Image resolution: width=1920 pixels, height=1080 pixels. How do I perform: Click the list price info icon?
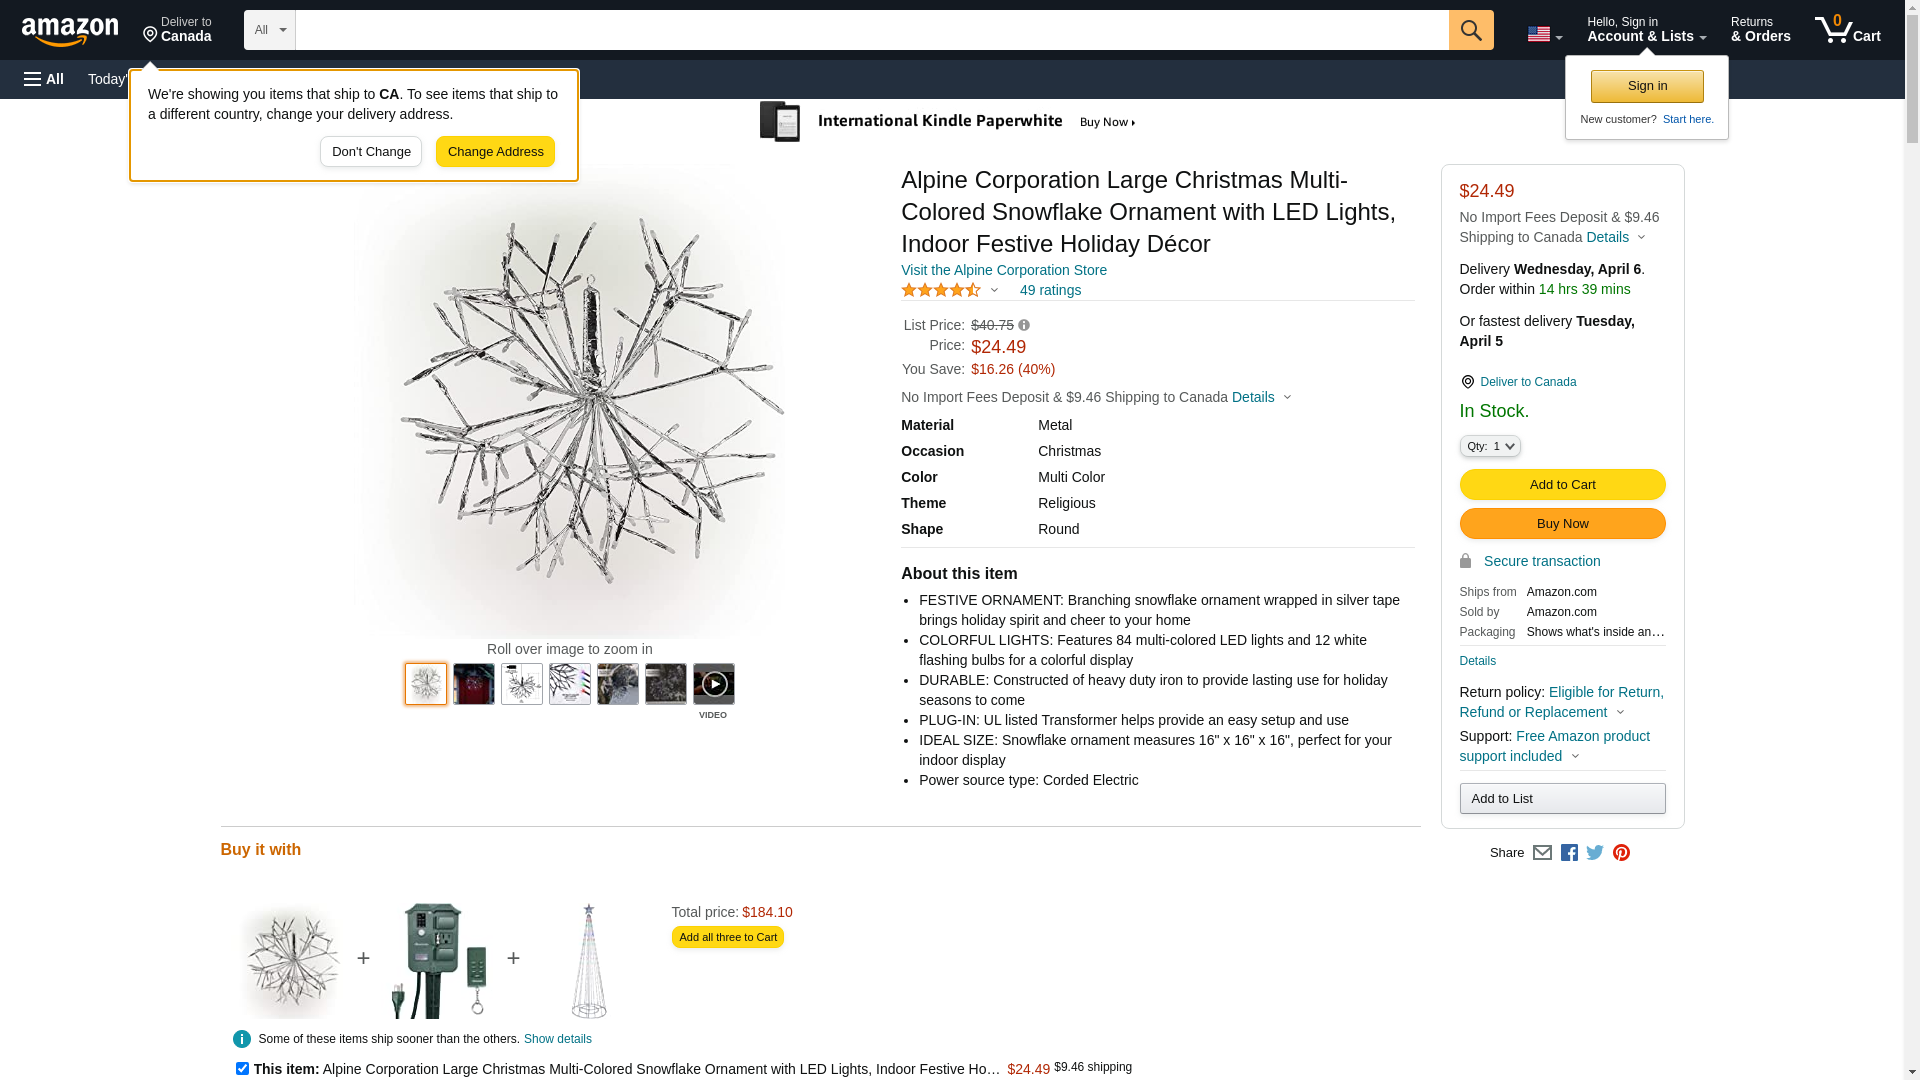coord(1024,325)
